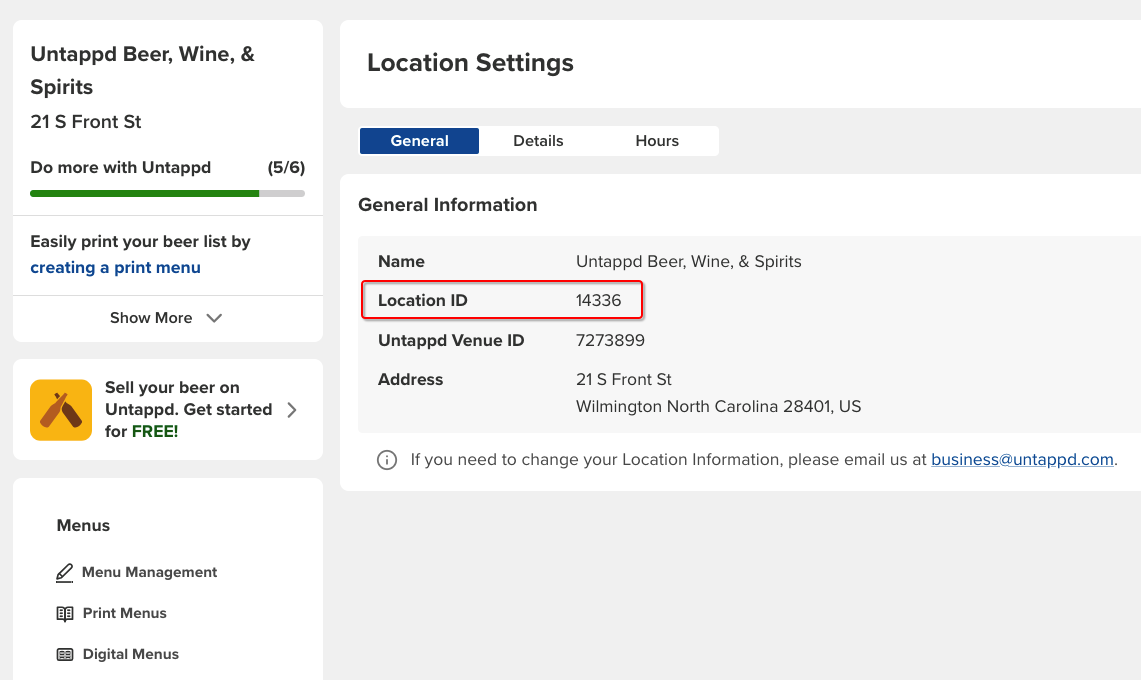The width and height of the screenshot is (1141, 680).
Task: Click the sidebar address 21 S Front St
Action: point(86,122)
